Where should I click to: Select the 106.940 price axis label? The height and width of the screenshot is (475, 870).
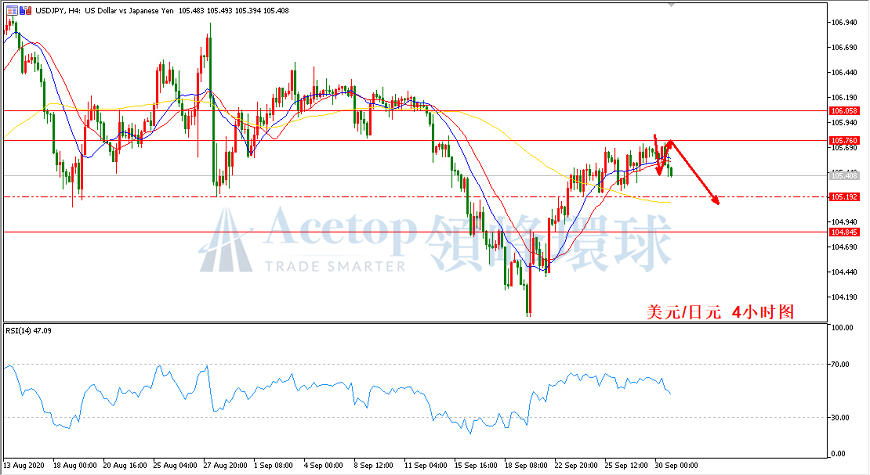tap(844, 23)
